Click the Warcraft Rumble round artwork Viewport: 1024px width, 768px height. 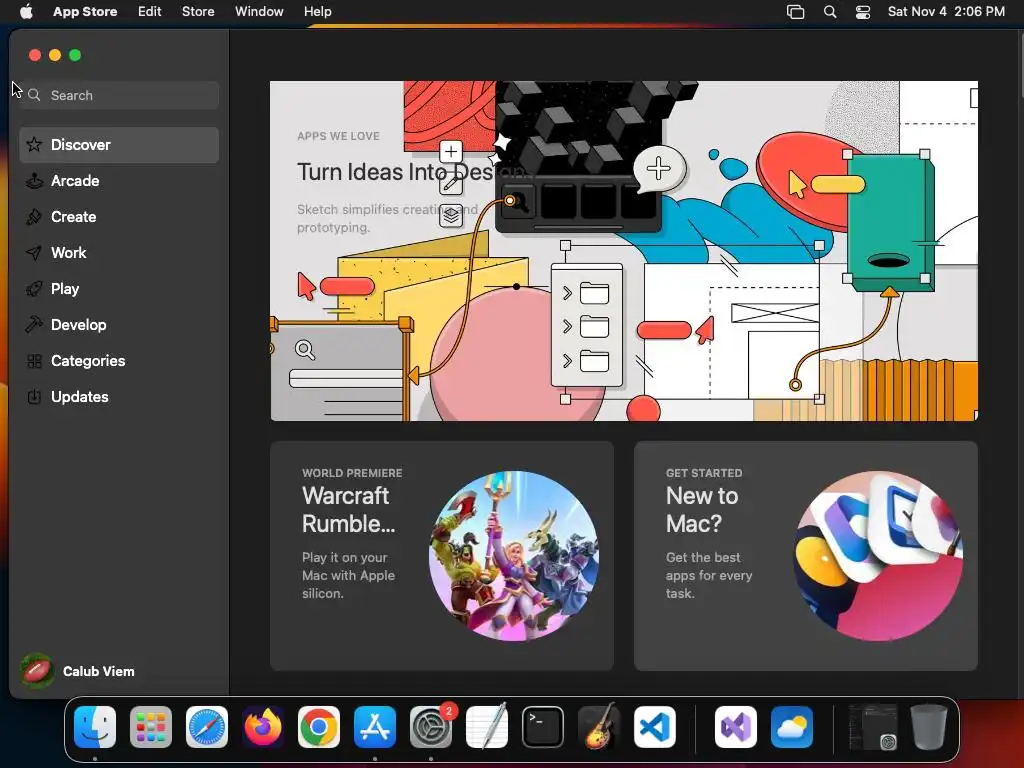click(x=513, y=556)
